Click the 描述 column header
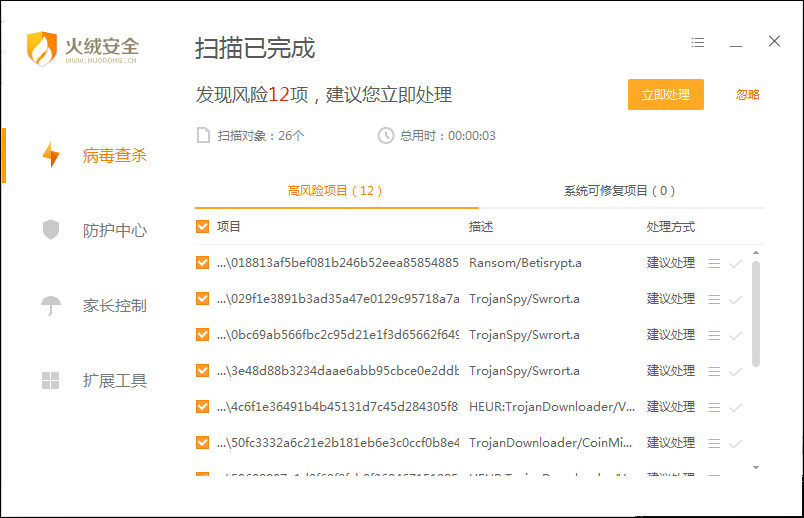 [x=481, y=227]
